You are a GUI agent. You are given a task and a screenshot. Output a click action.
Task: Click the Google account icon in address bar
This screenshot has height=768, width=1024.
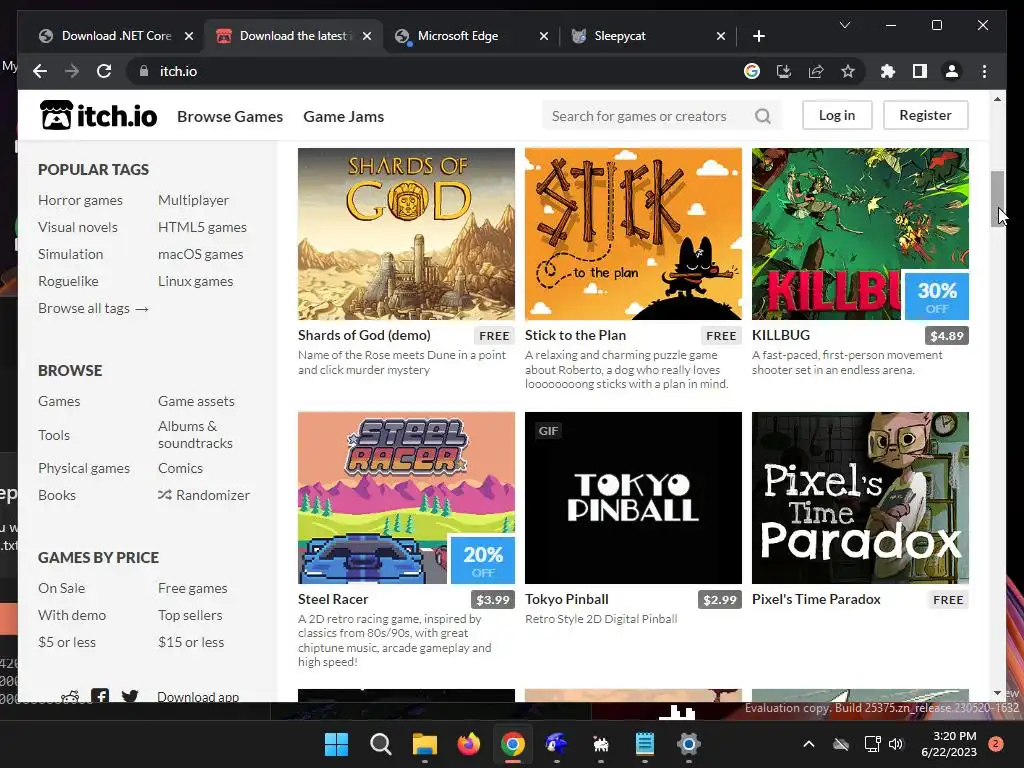click(752, 71)
